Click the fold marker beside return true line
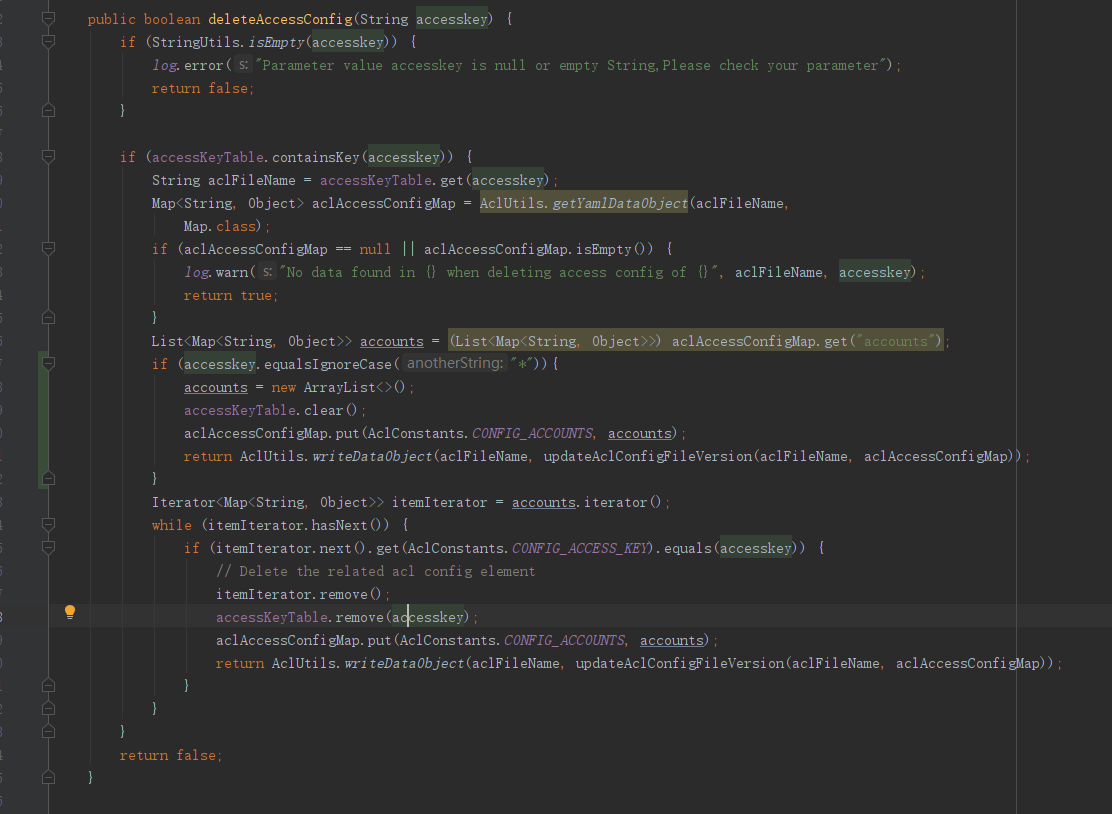Screen dimensions: 1112x814 click(47, 317)
